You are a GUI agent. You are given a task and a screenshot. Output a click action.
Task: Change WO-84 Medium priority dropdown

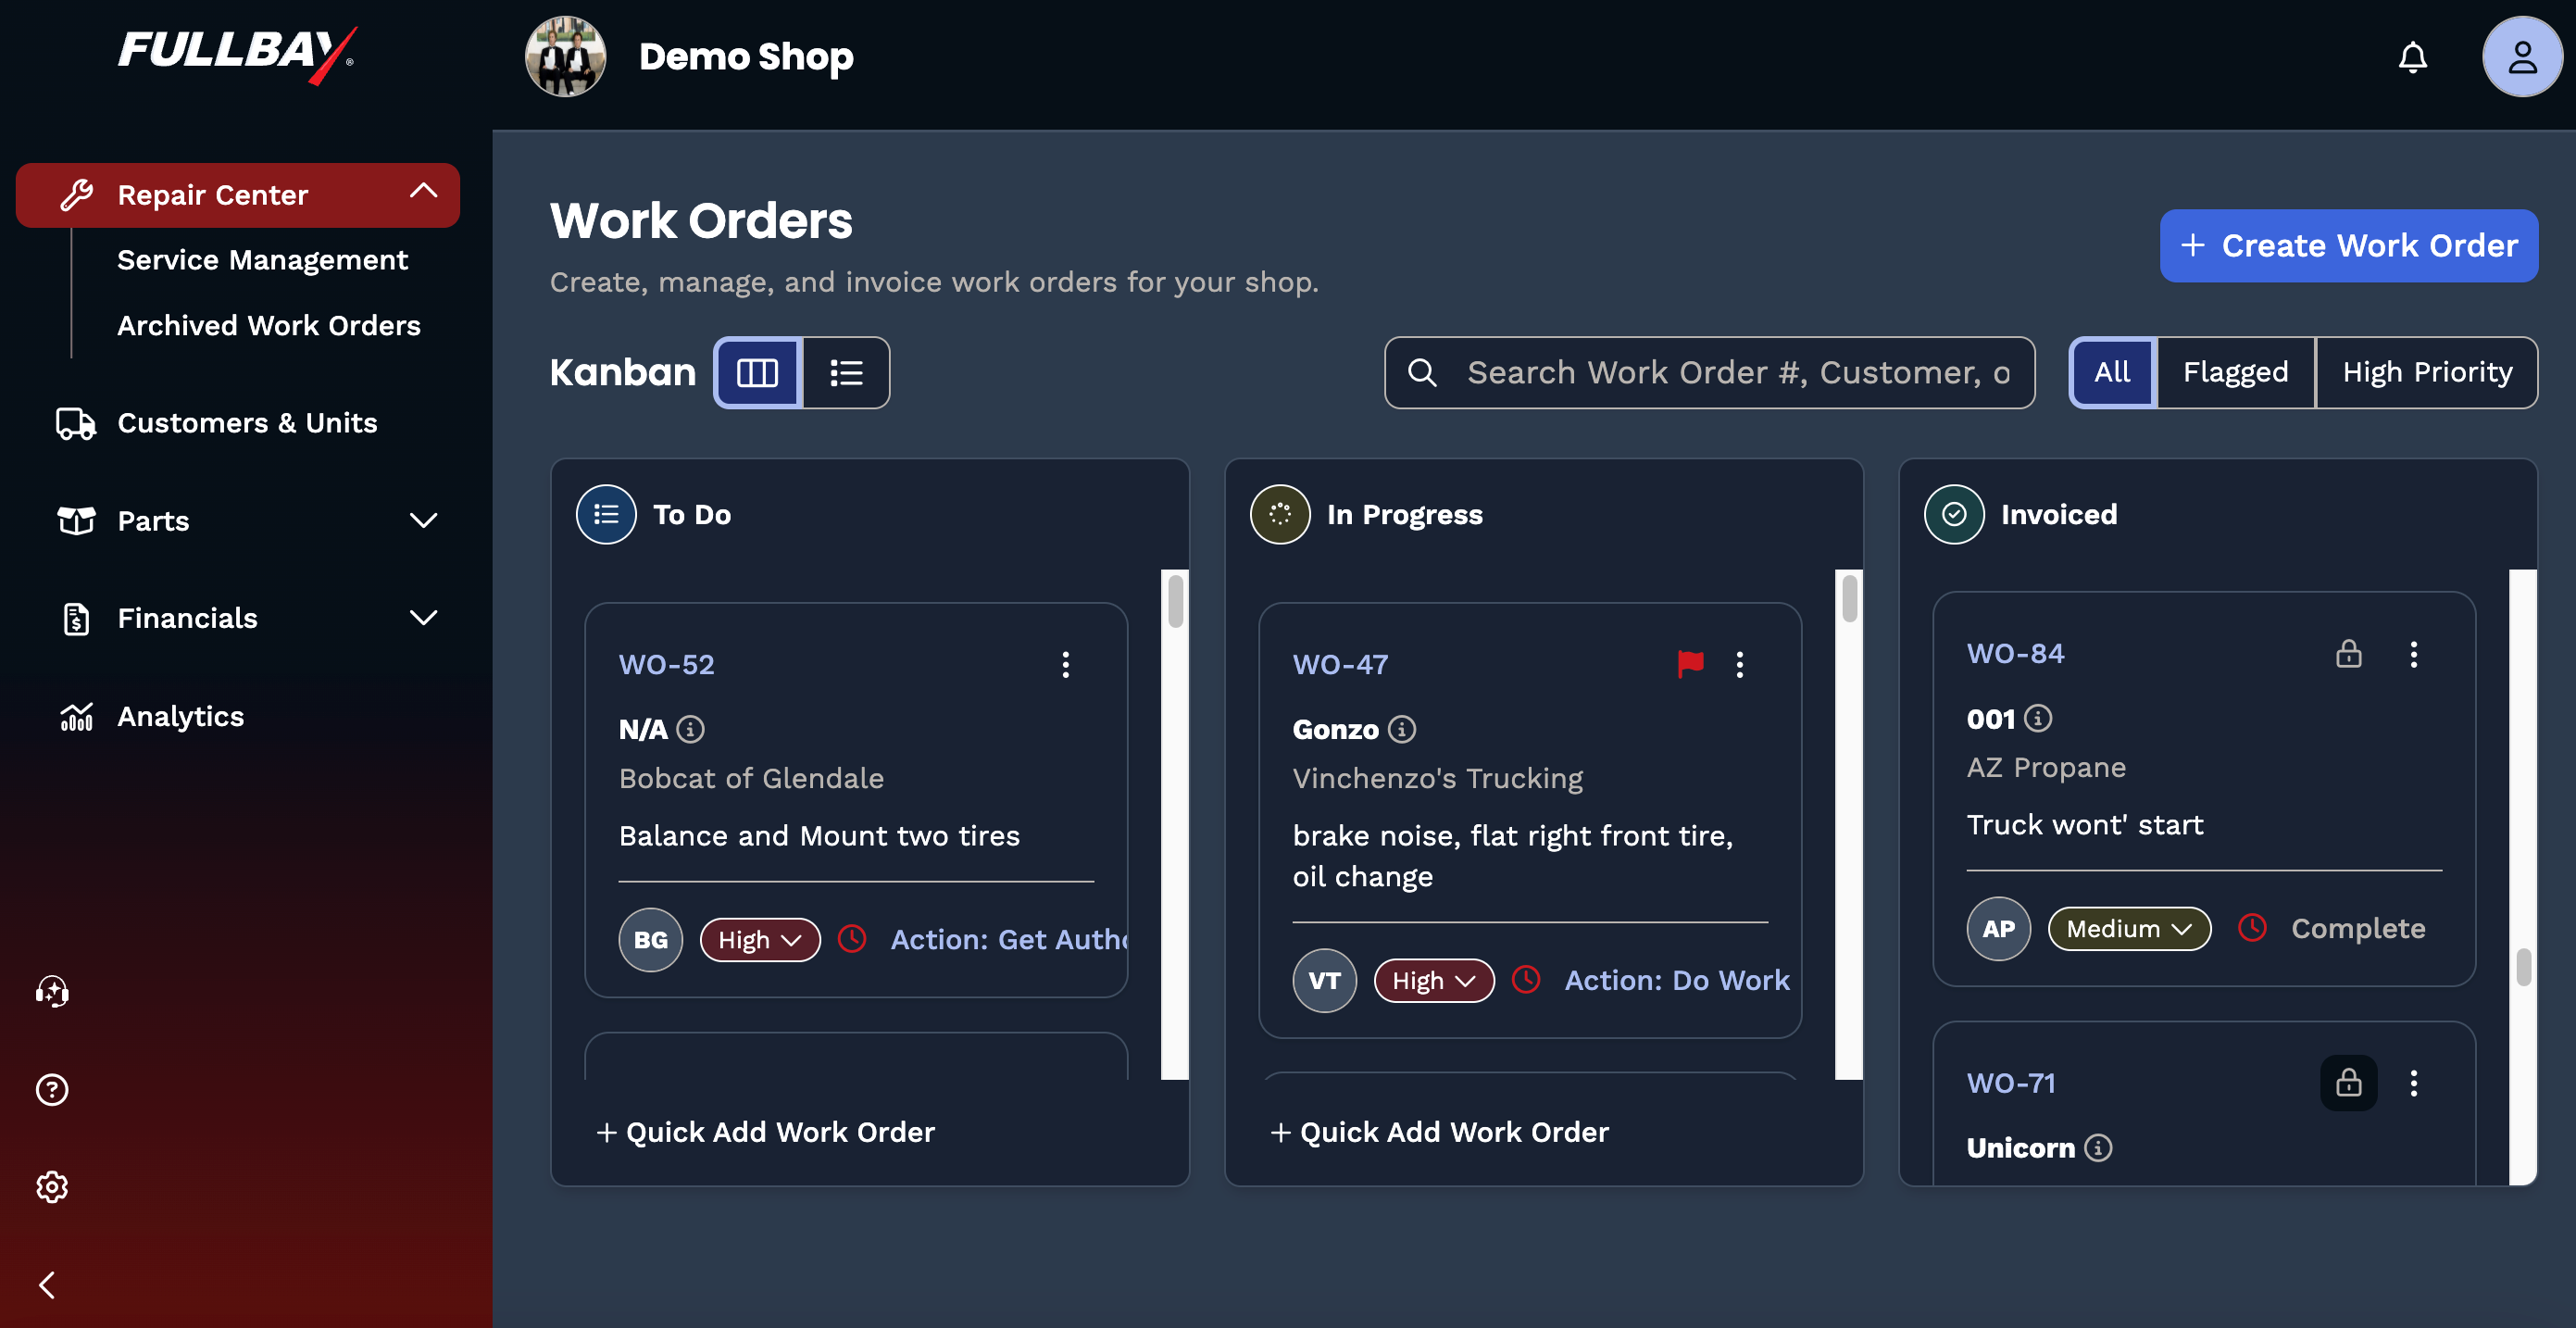pyautogui.click(x=2129, y=929)
